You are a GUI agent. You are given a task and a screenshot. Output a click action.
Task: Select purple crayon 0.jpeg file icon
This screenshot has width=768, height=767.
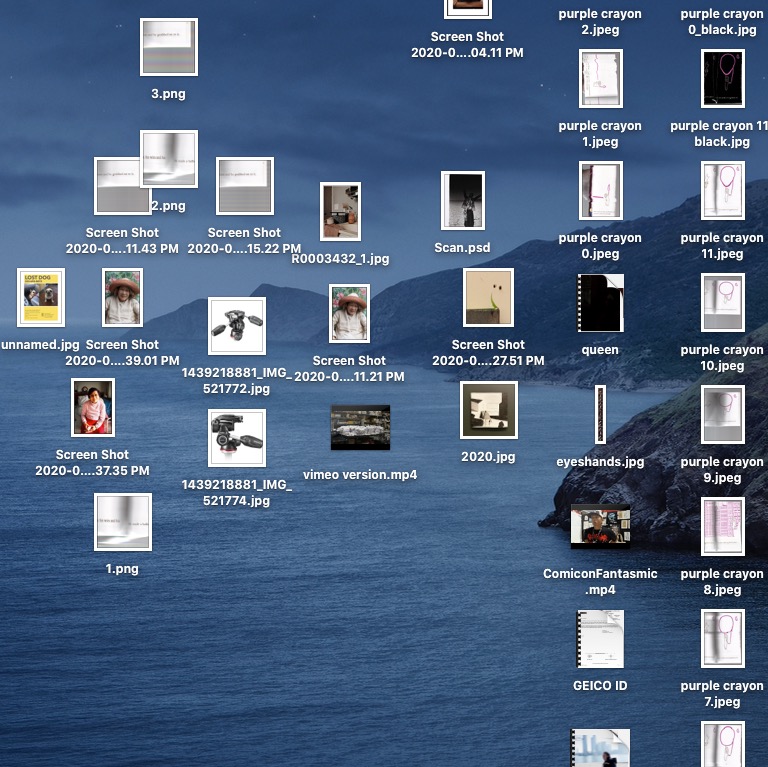click(600, 191)
